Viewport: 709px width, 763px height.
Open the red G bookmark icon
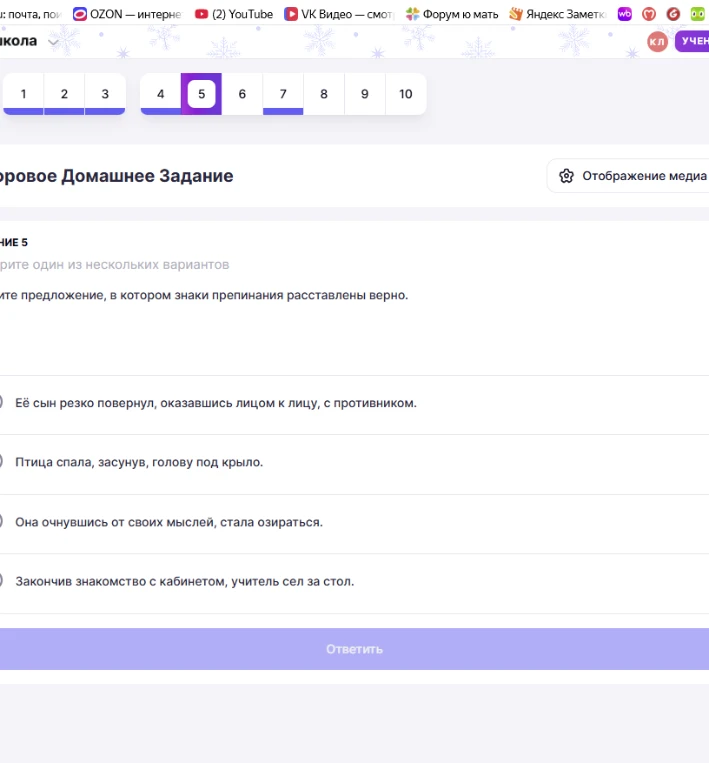(673, 14)
